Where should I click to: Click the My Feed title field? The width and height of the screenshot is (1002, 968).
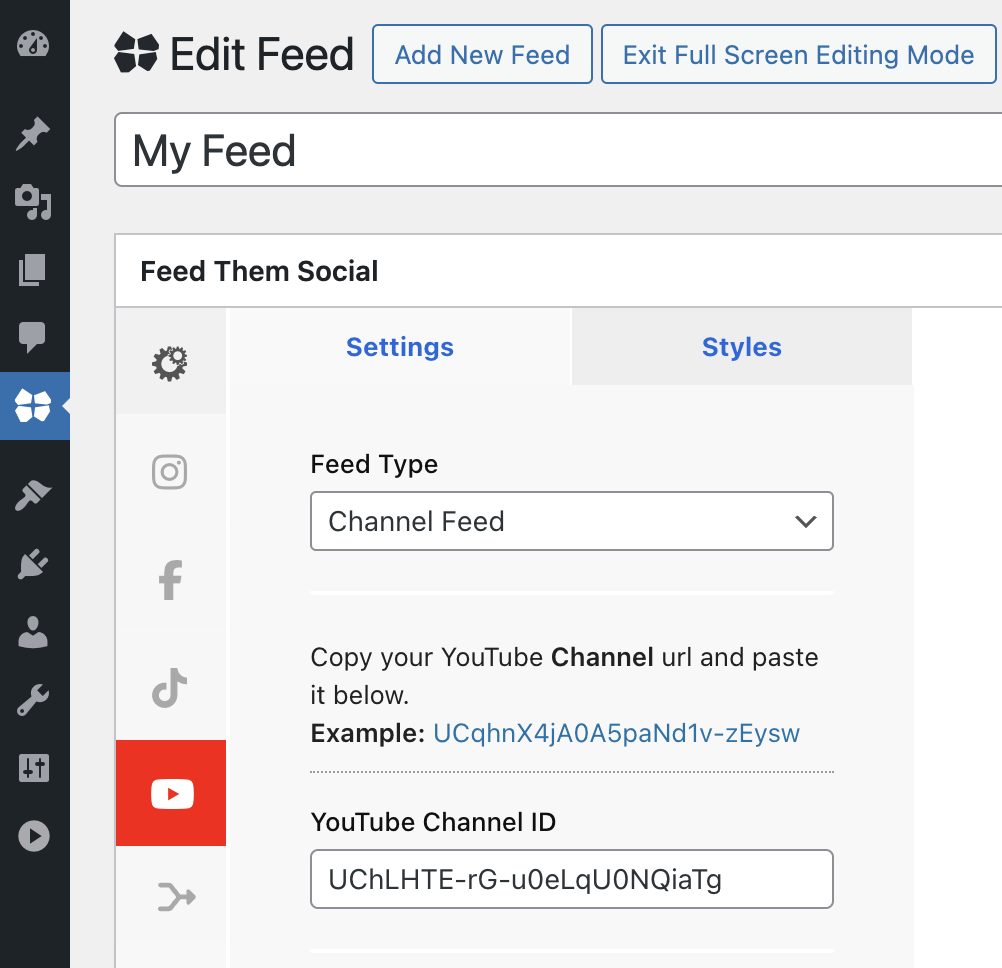pos(559,150)
